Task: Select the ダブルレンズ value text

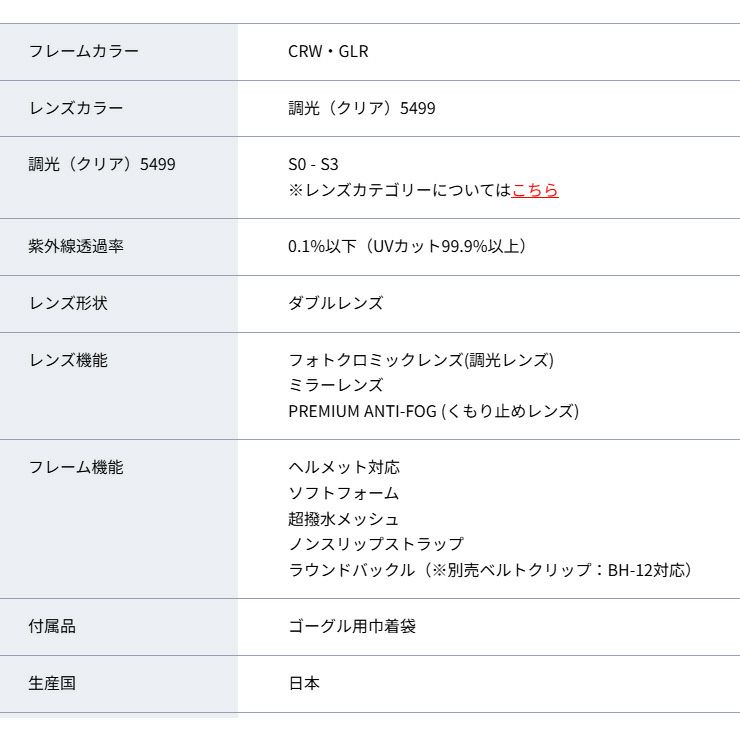Action: point(336,303)
